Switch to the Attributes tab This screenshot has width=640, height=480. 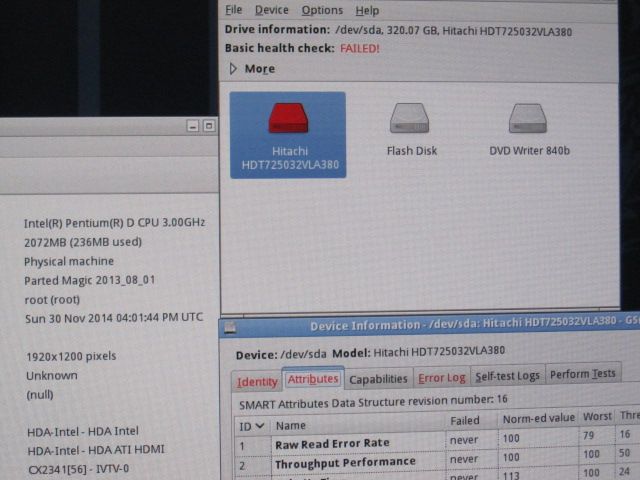point(313,379)
